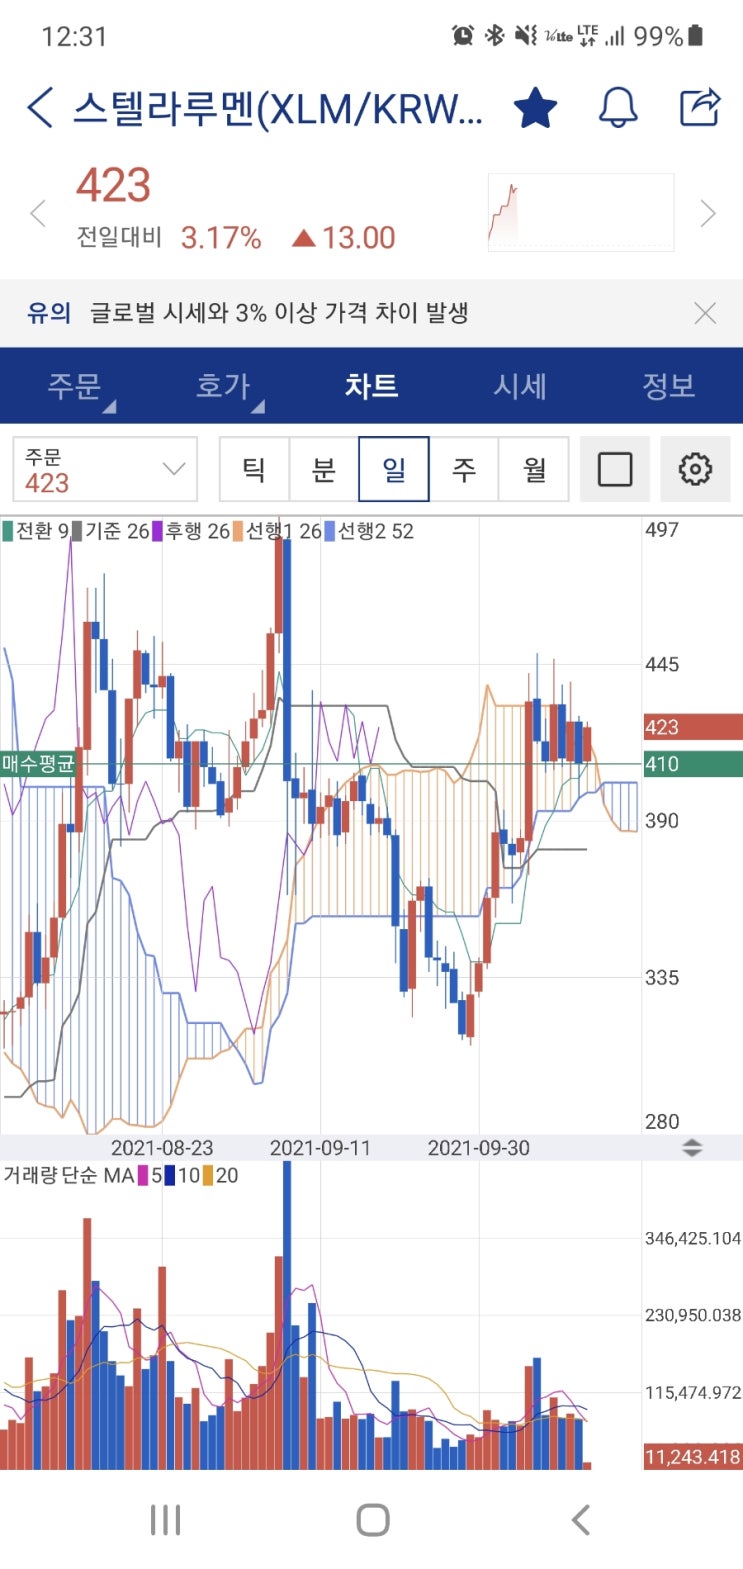This screenshot has width=743, height=1569.
Task: Tap the Bluetooth status bar icon
Action: 494,36
